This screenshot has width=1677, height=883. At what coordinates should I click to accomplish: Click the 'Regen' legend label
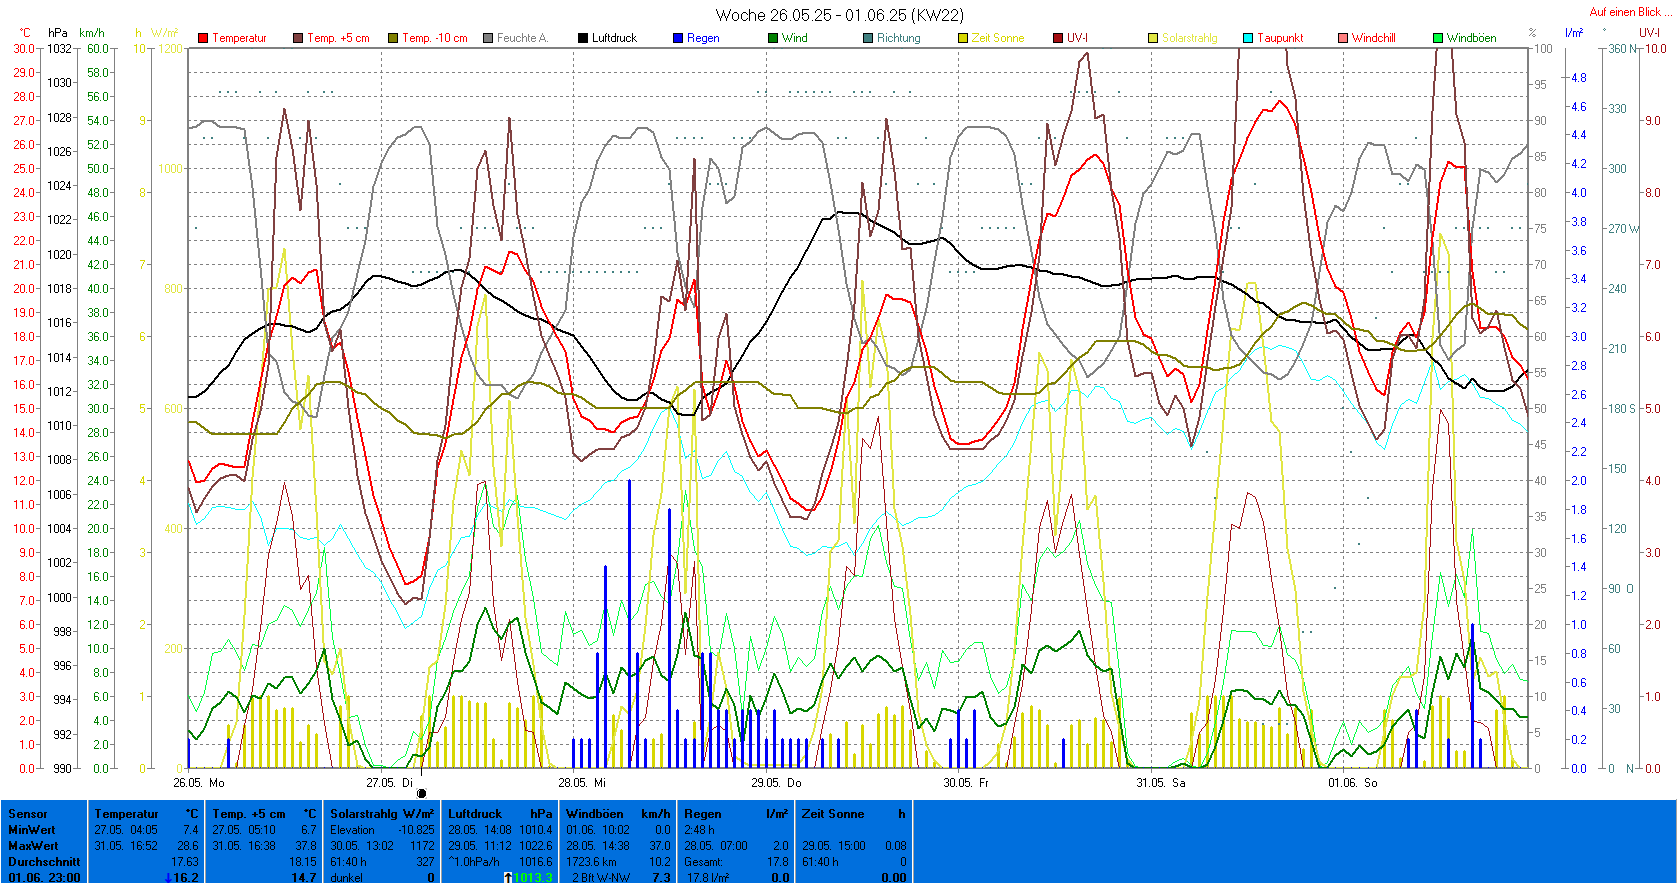(703, 38)
